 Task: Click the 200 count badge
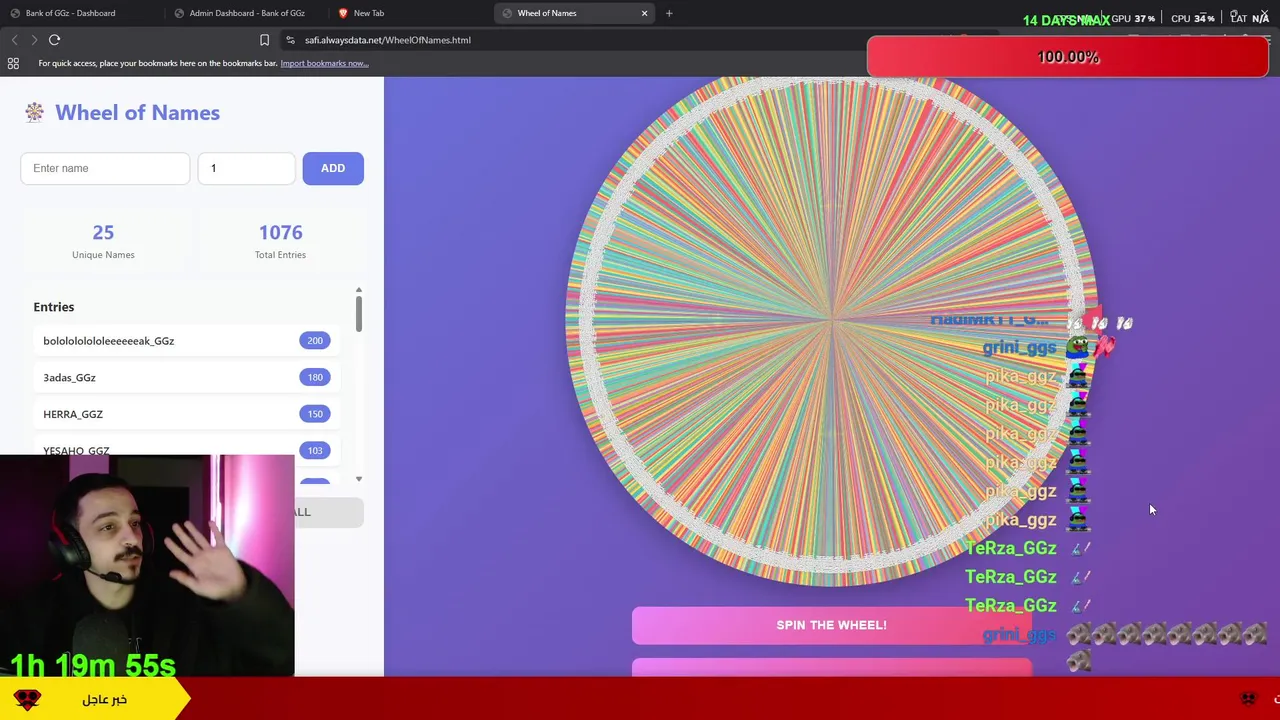[x=315, y=341]
